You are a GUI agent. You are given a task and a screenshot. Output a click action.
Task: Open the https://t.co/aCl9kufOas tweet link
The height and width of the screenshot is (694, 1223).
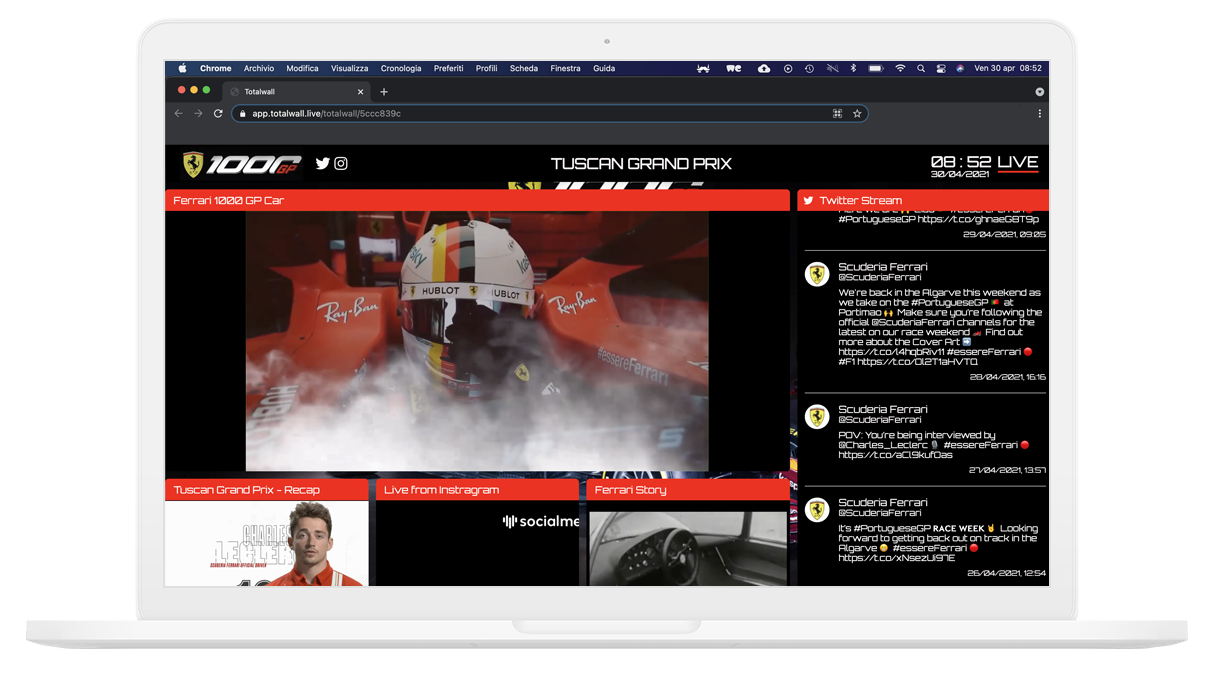click(x=895, y=455)
